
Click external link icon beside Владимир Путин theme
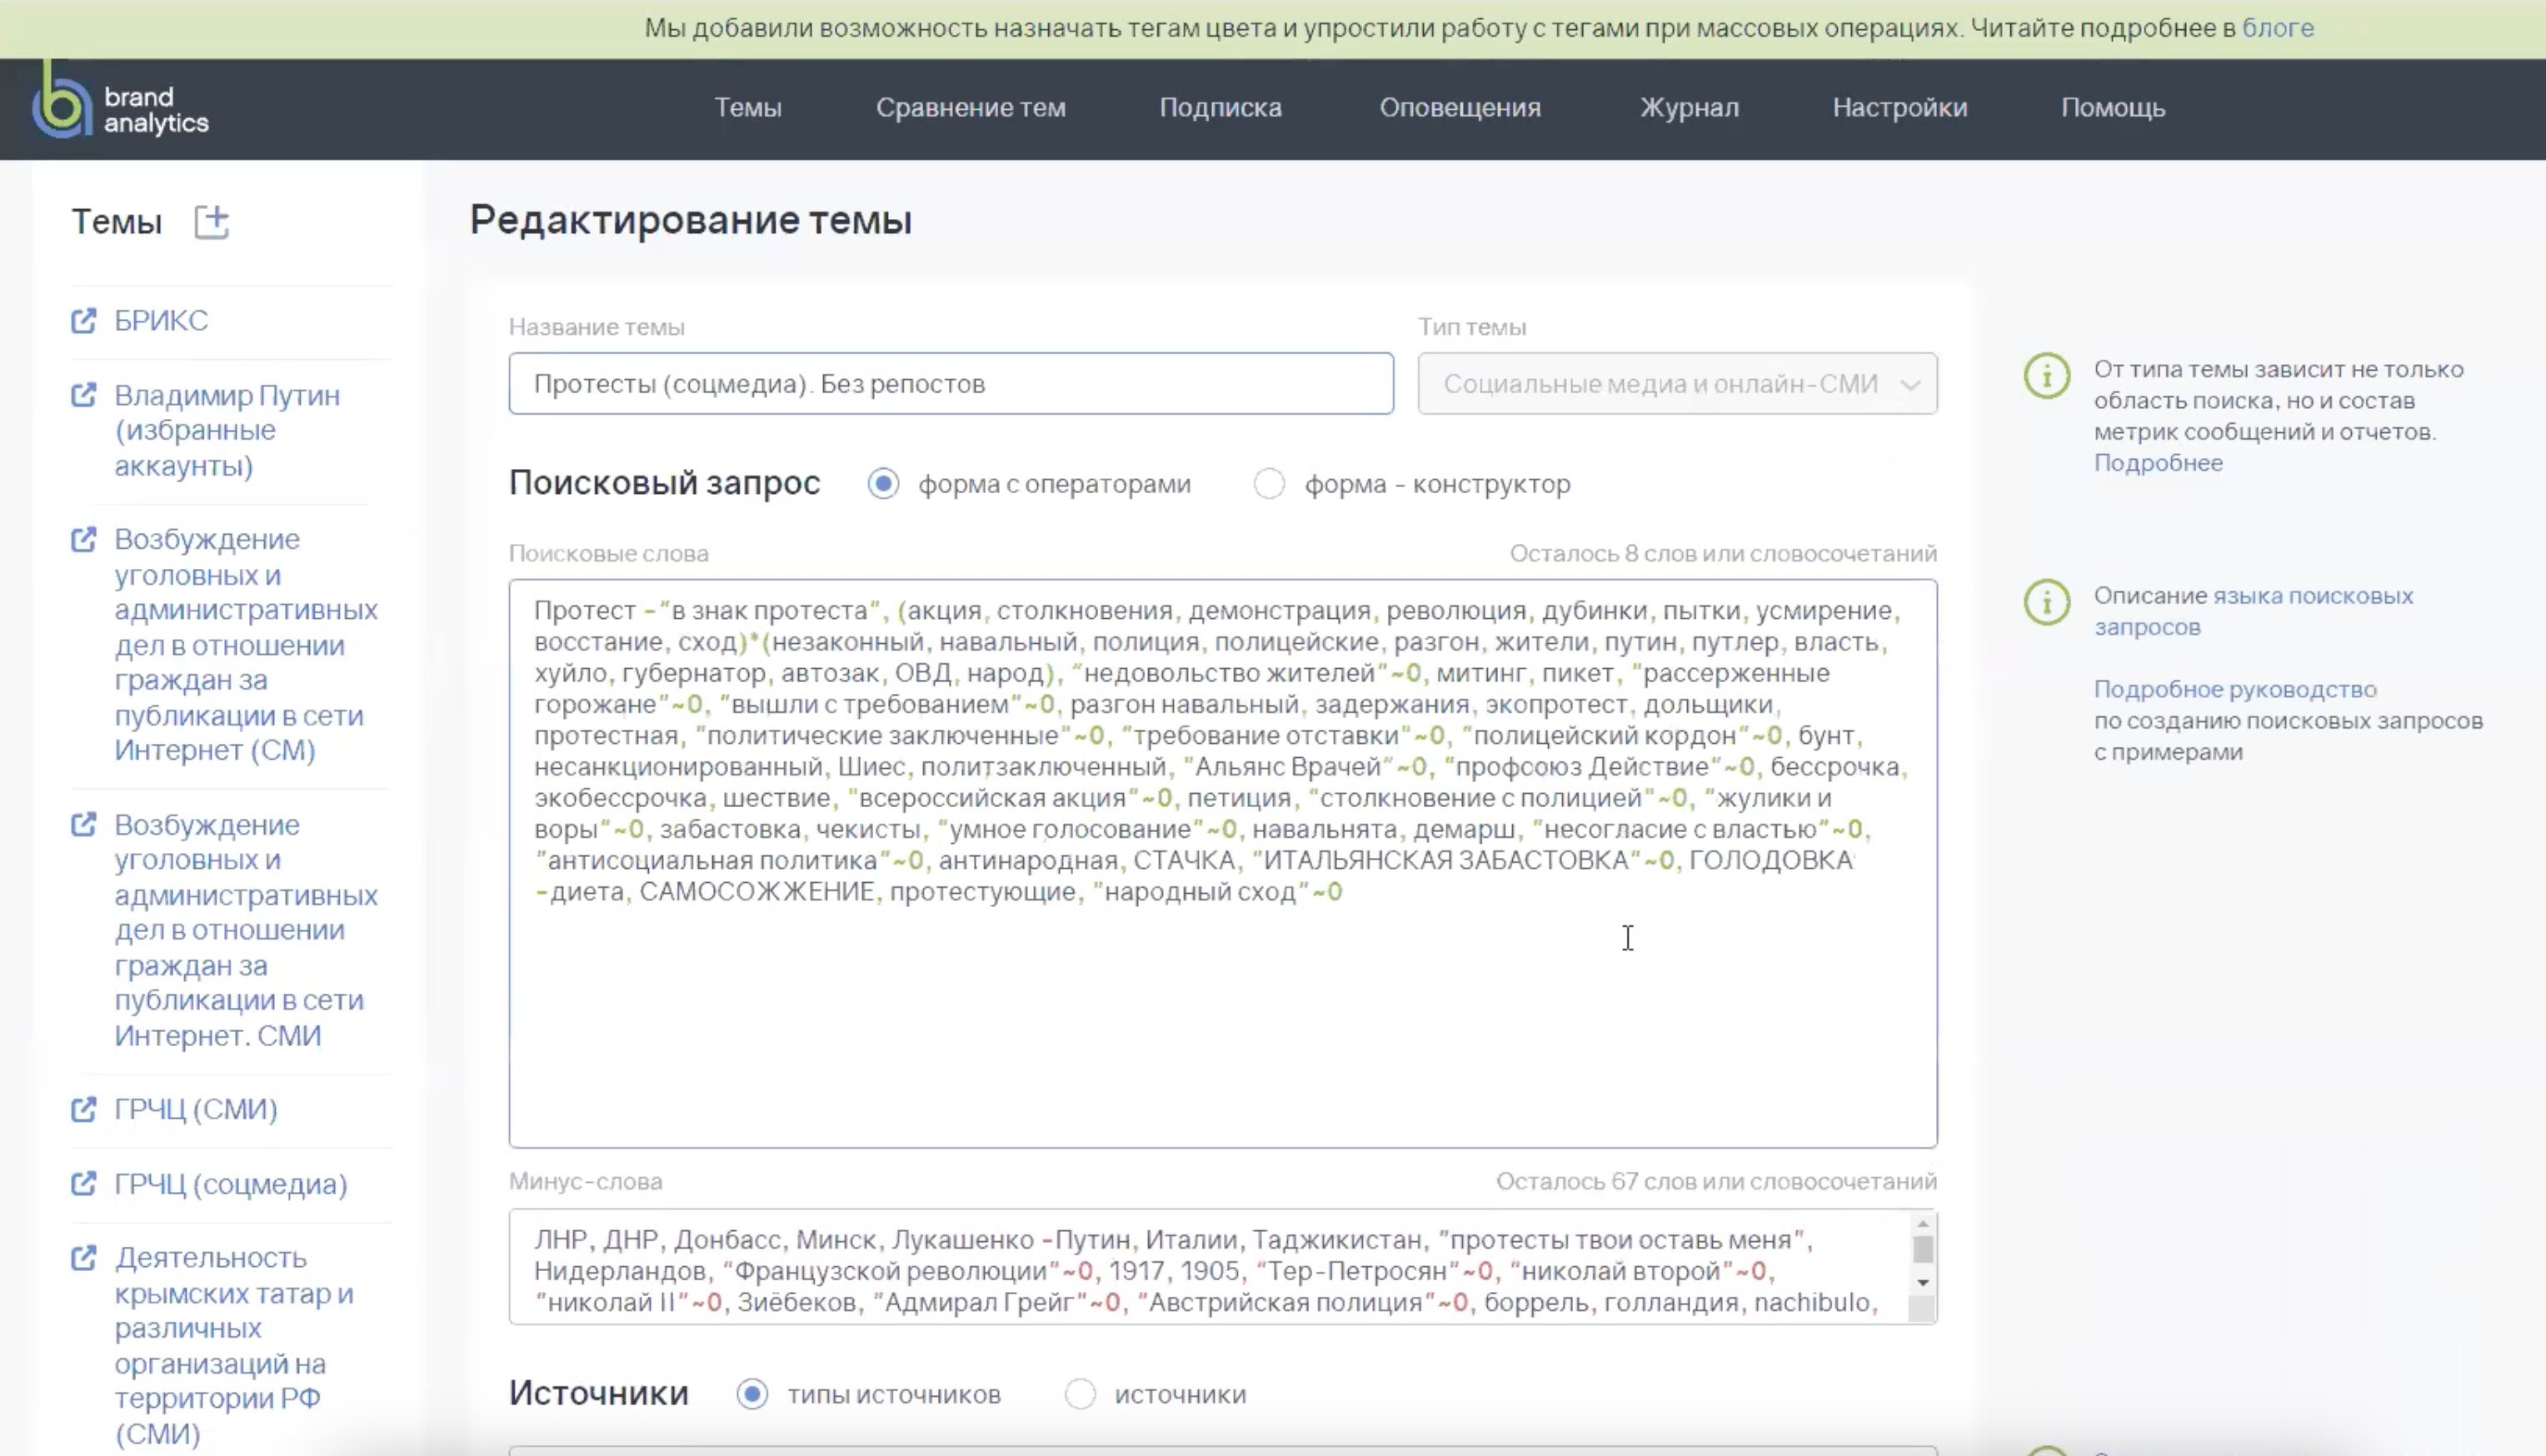point(84,396)
